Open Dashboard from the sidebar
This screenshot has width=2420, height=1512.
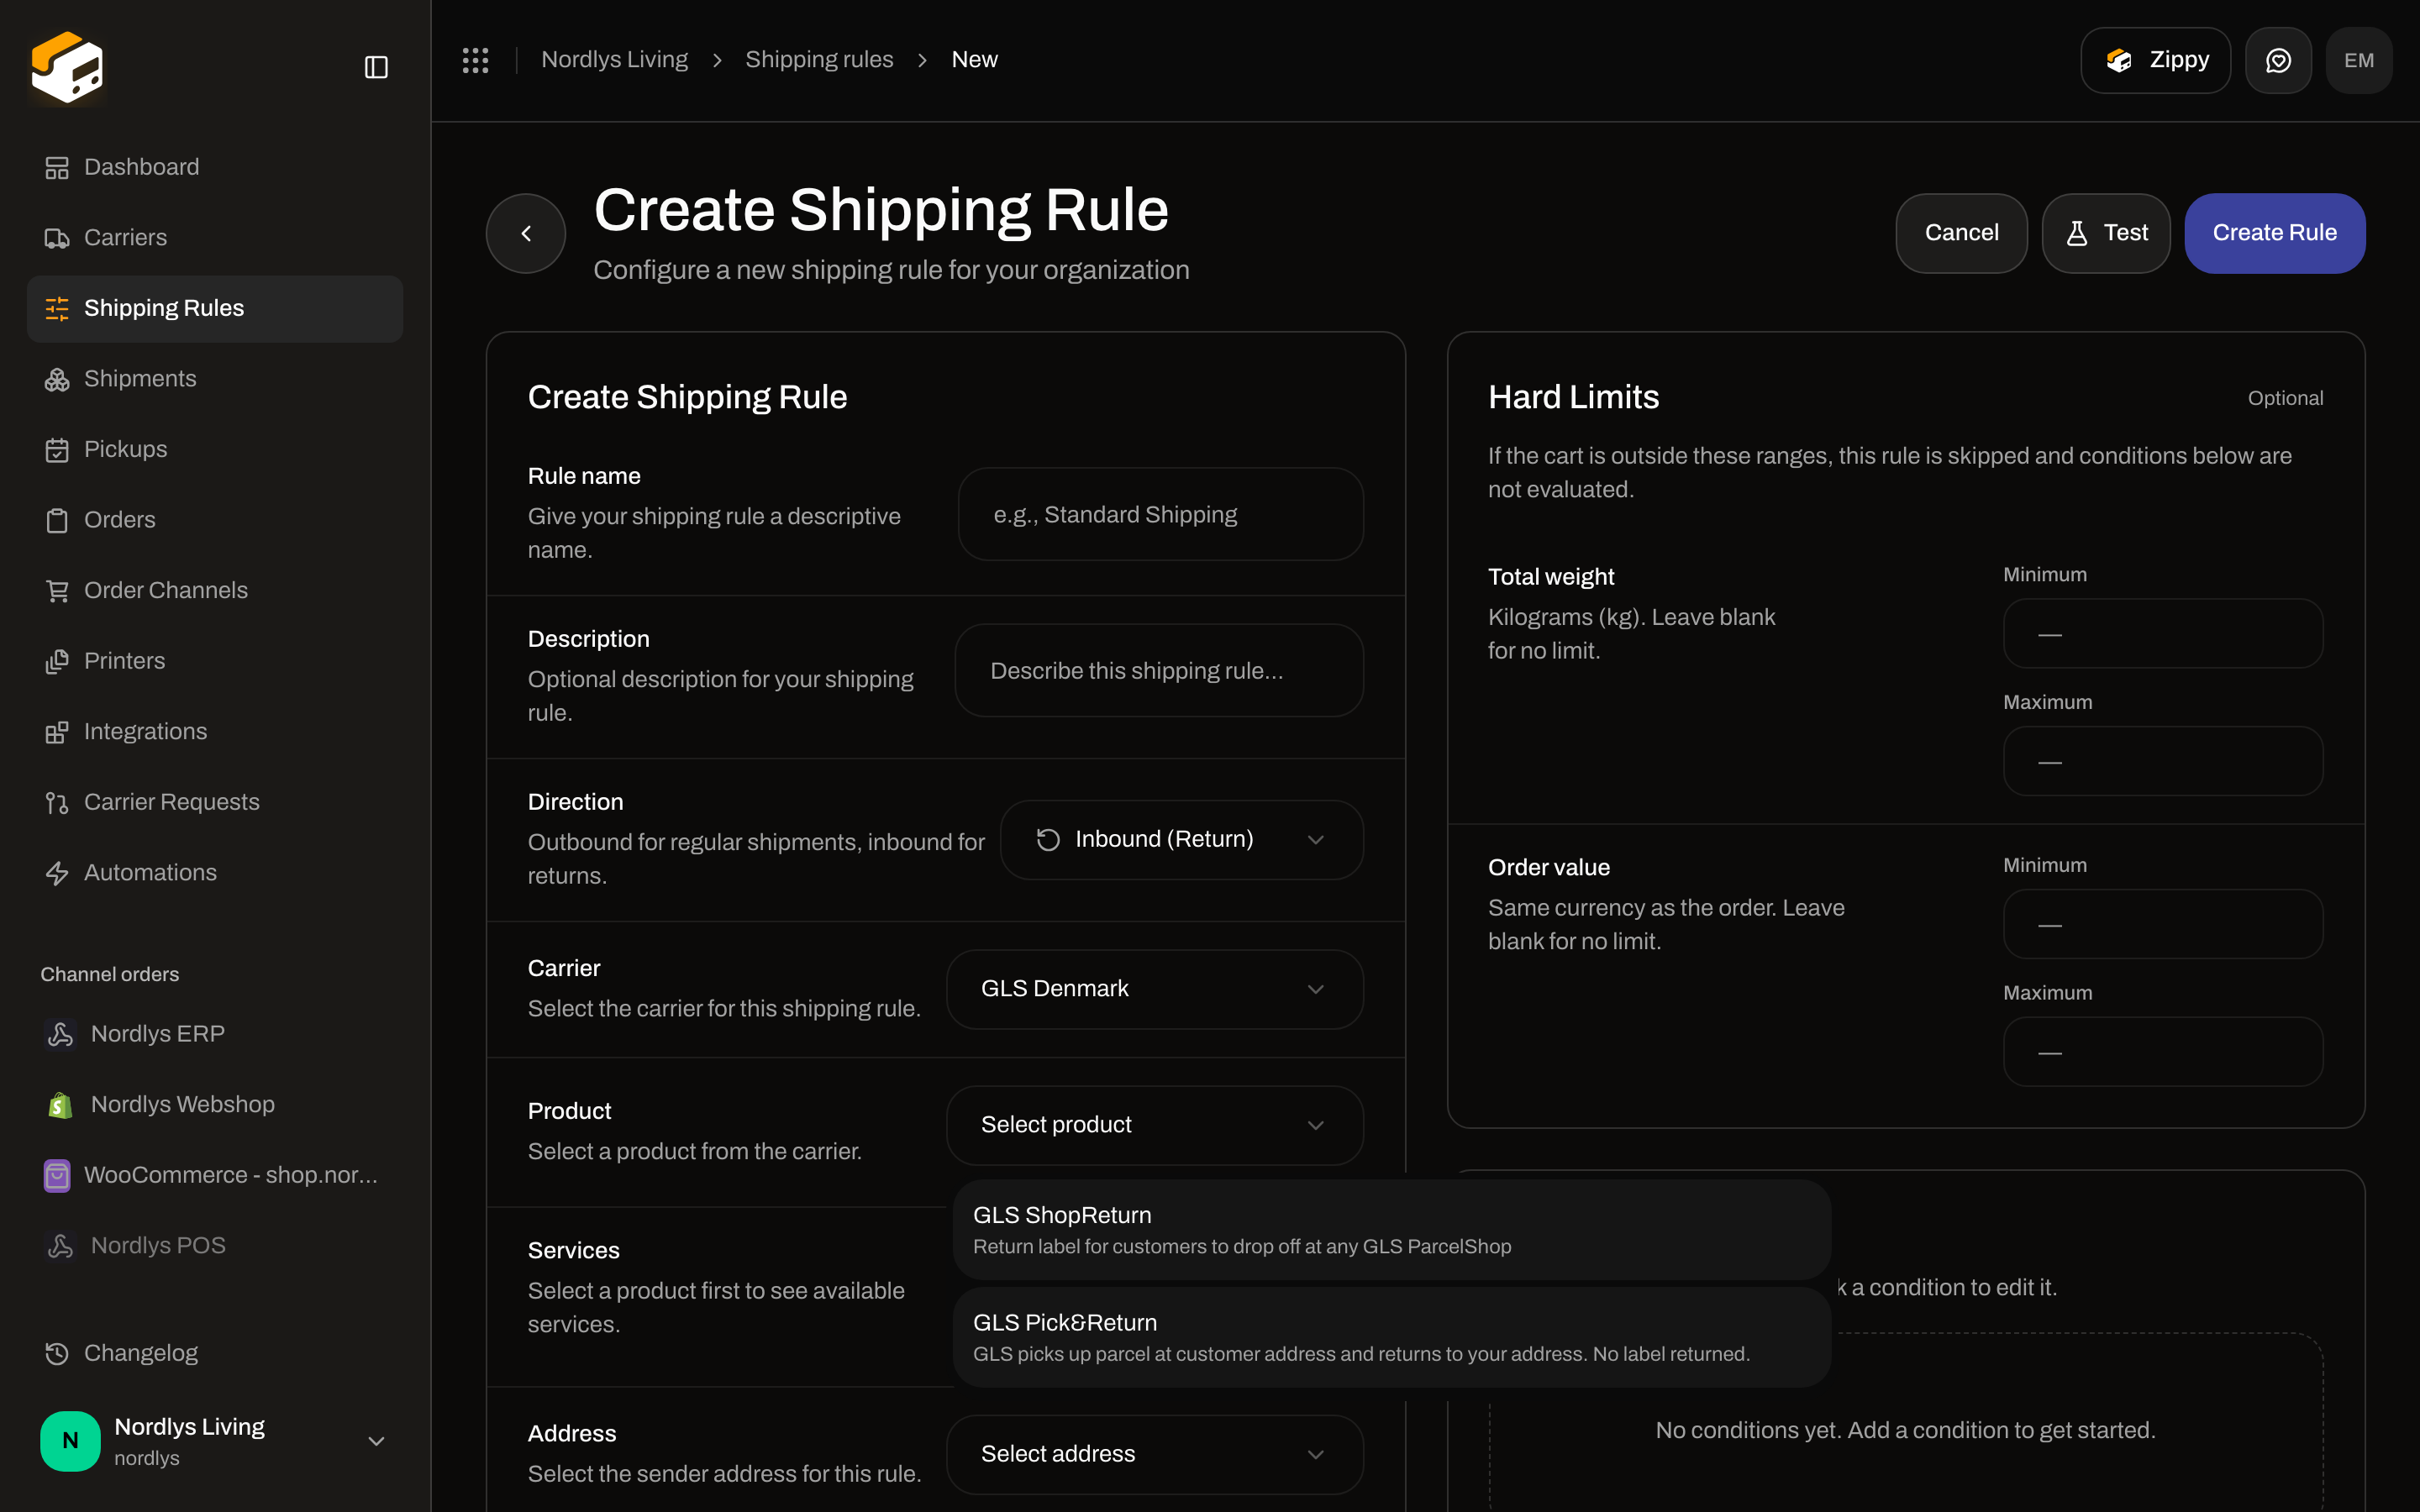[215, 167]
